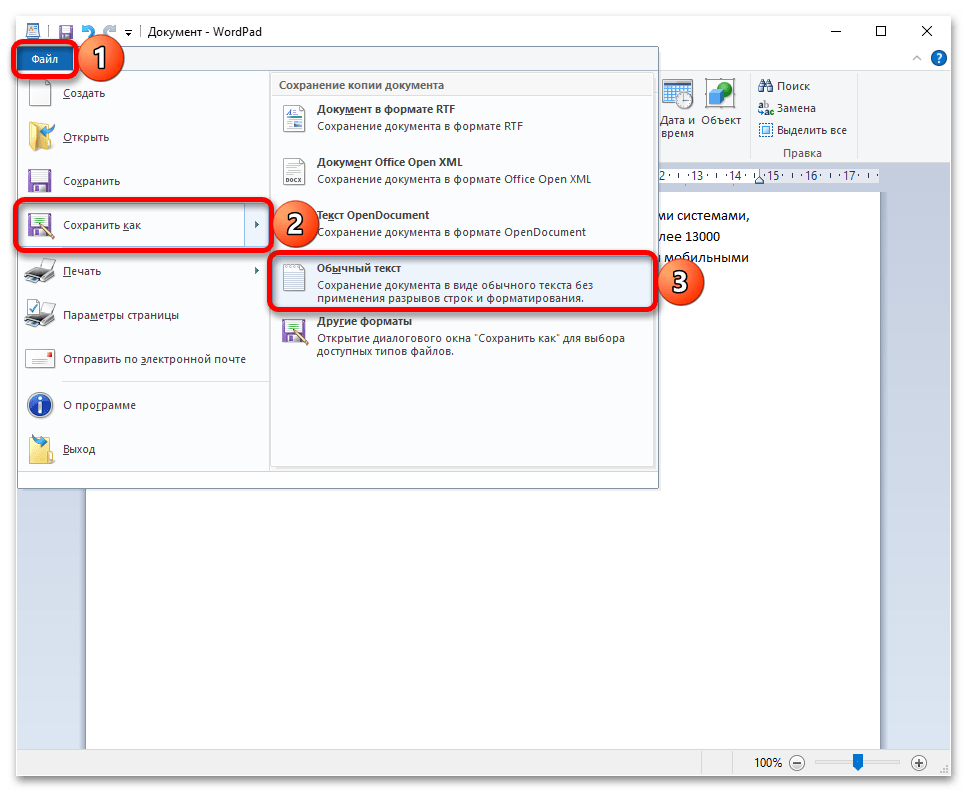Screen dimensions: 967x792
Task: Choose Открыть menu entry
Action: pos(144,137)
